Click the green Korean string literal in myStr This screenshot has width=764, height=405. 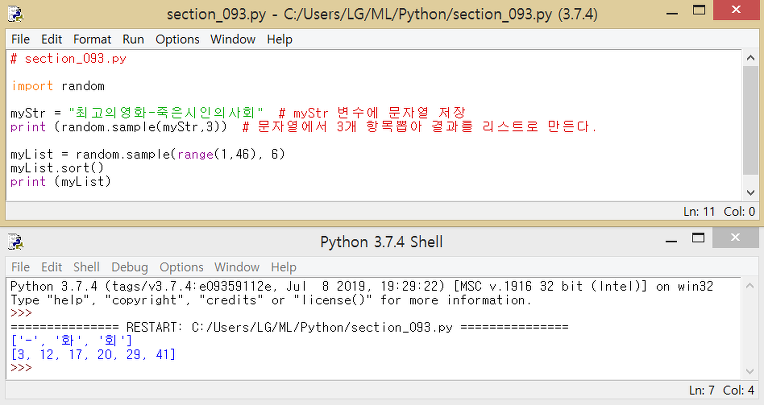[x=166, y=113]
